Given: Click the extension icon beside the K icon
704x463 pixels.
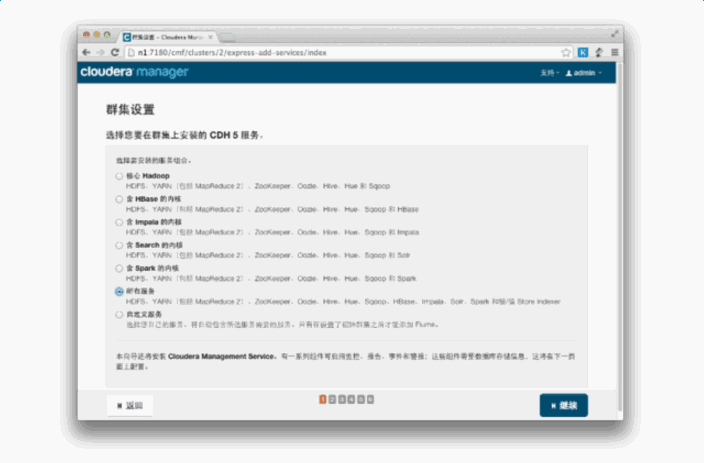Looking at the screenshot, I should point(599,53).
